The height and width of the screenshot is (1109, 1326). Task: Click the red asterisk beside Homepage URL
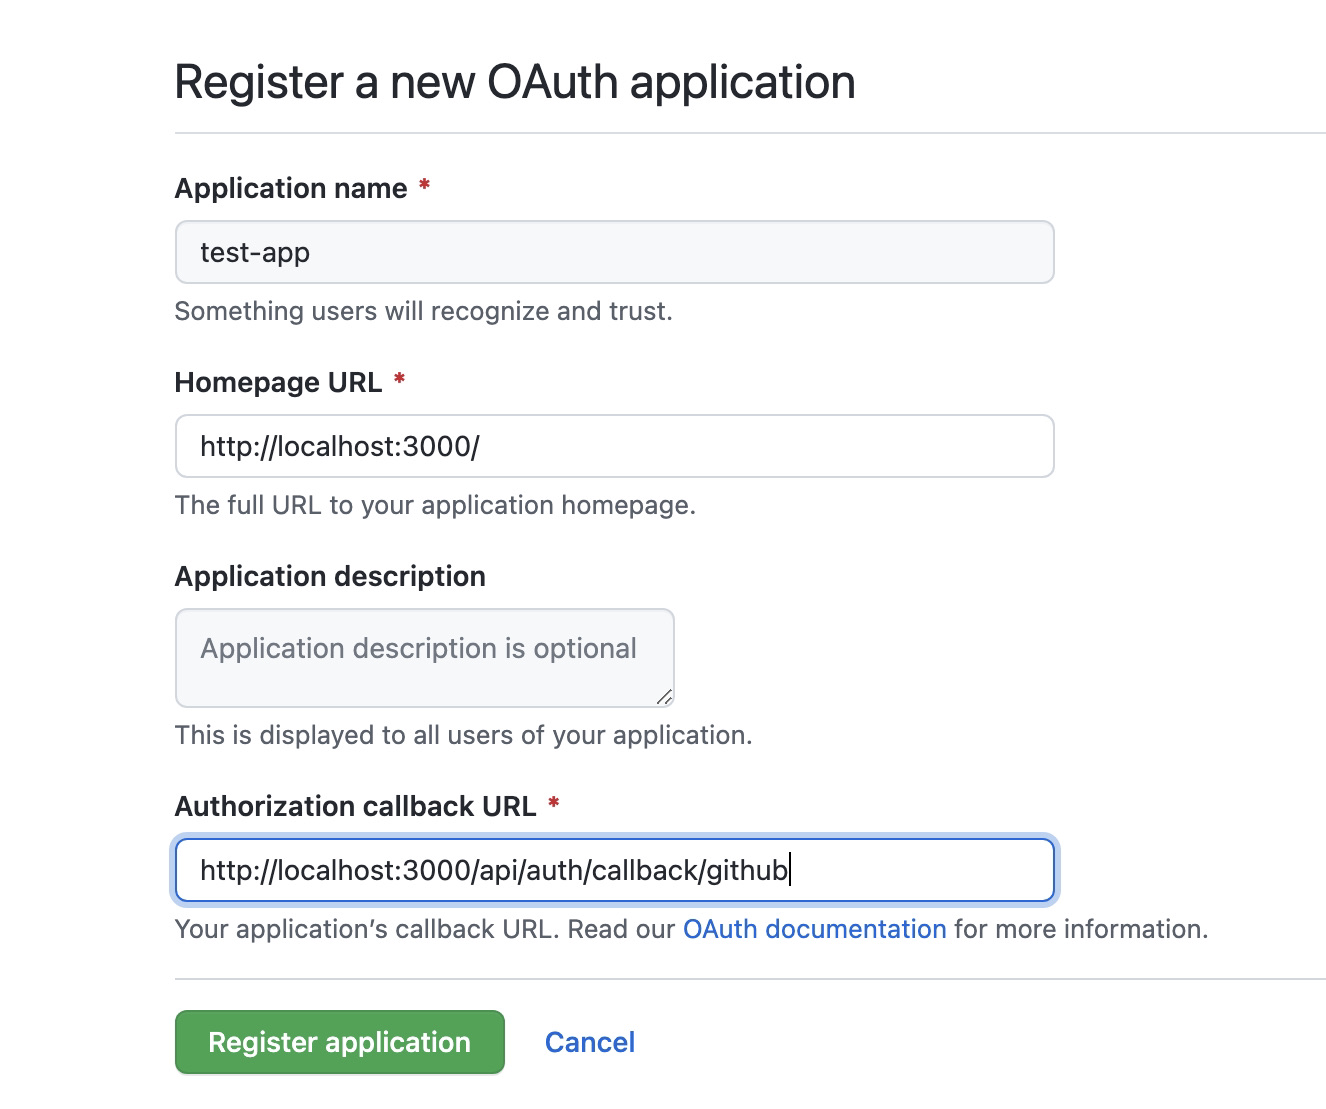pos(399,380)
